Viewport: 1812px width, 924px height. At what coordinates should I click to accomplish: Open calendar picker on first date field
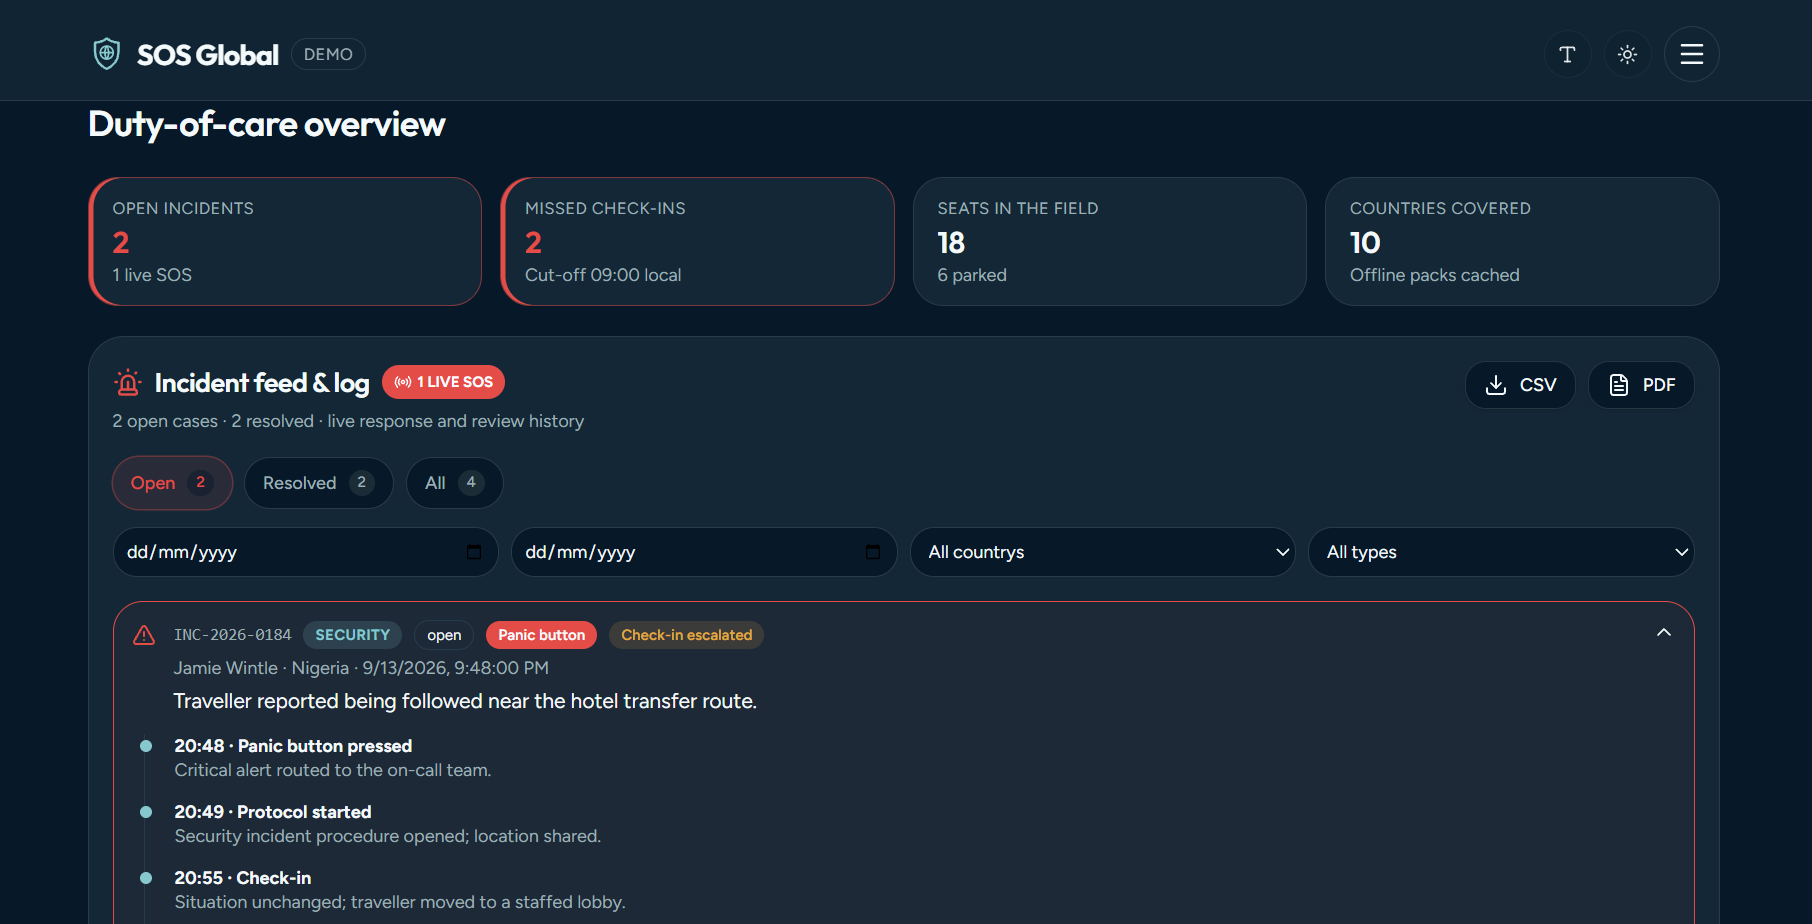click(474, 552)
